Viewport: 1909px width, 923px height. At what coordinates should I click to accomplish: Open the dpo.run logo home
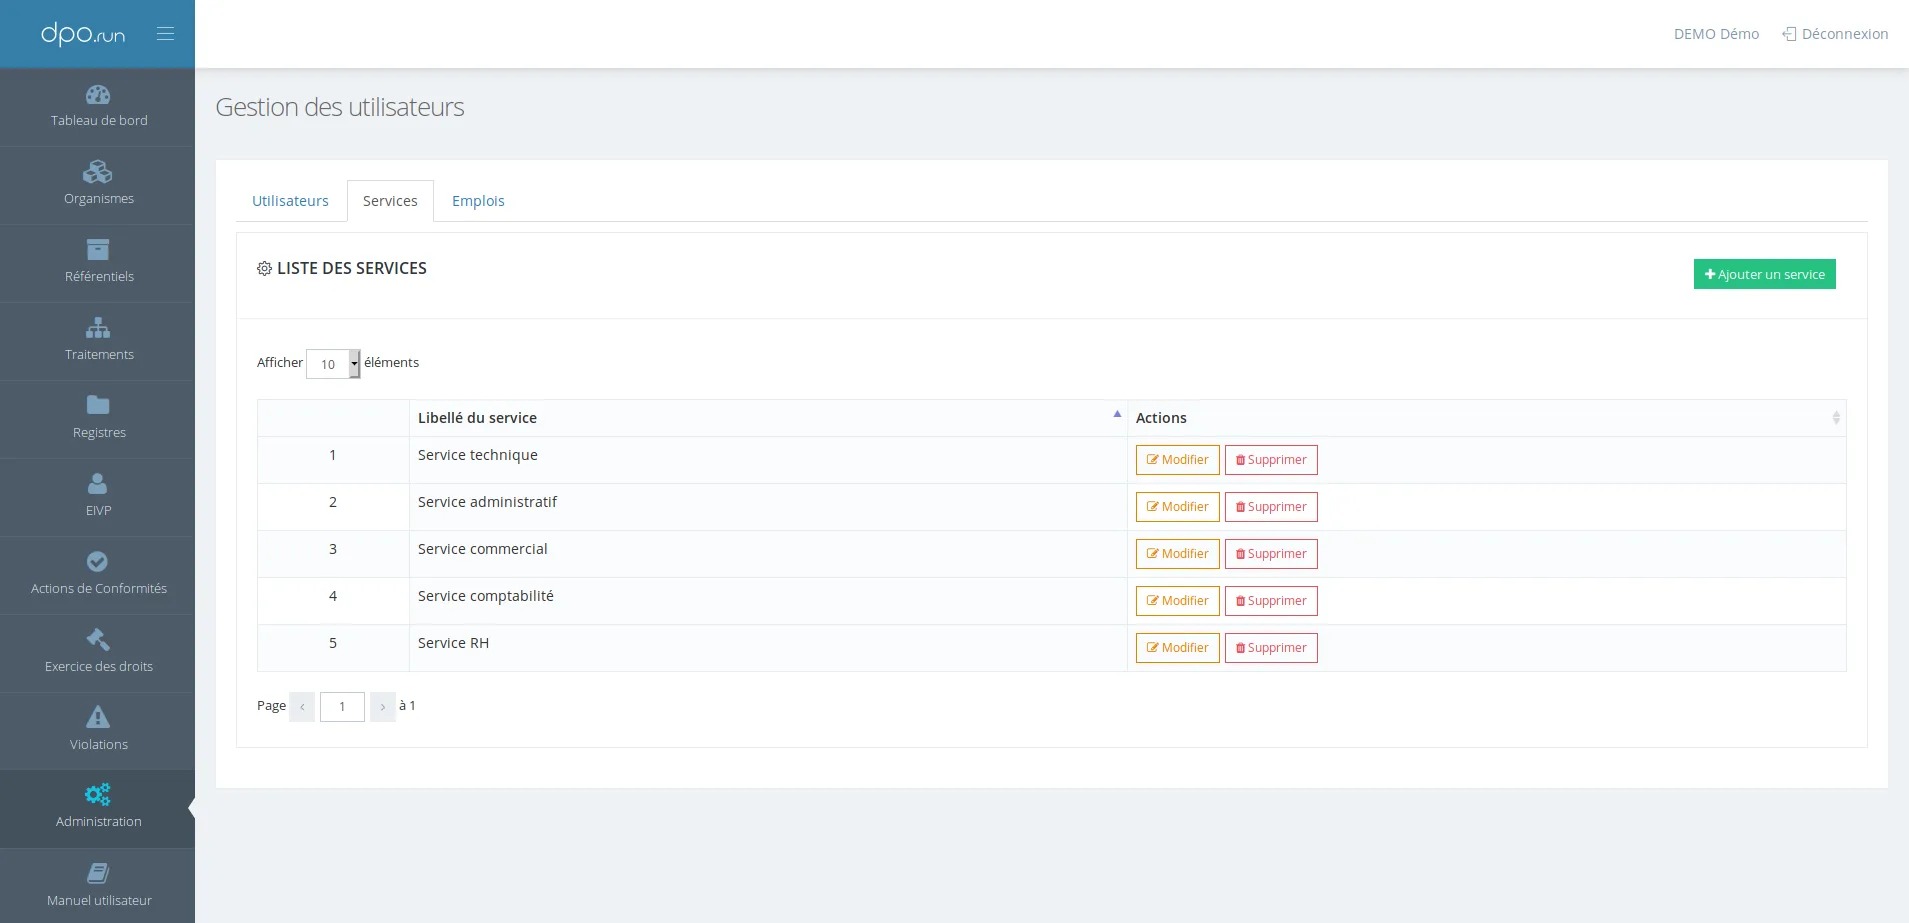click(x=83, y=34)
